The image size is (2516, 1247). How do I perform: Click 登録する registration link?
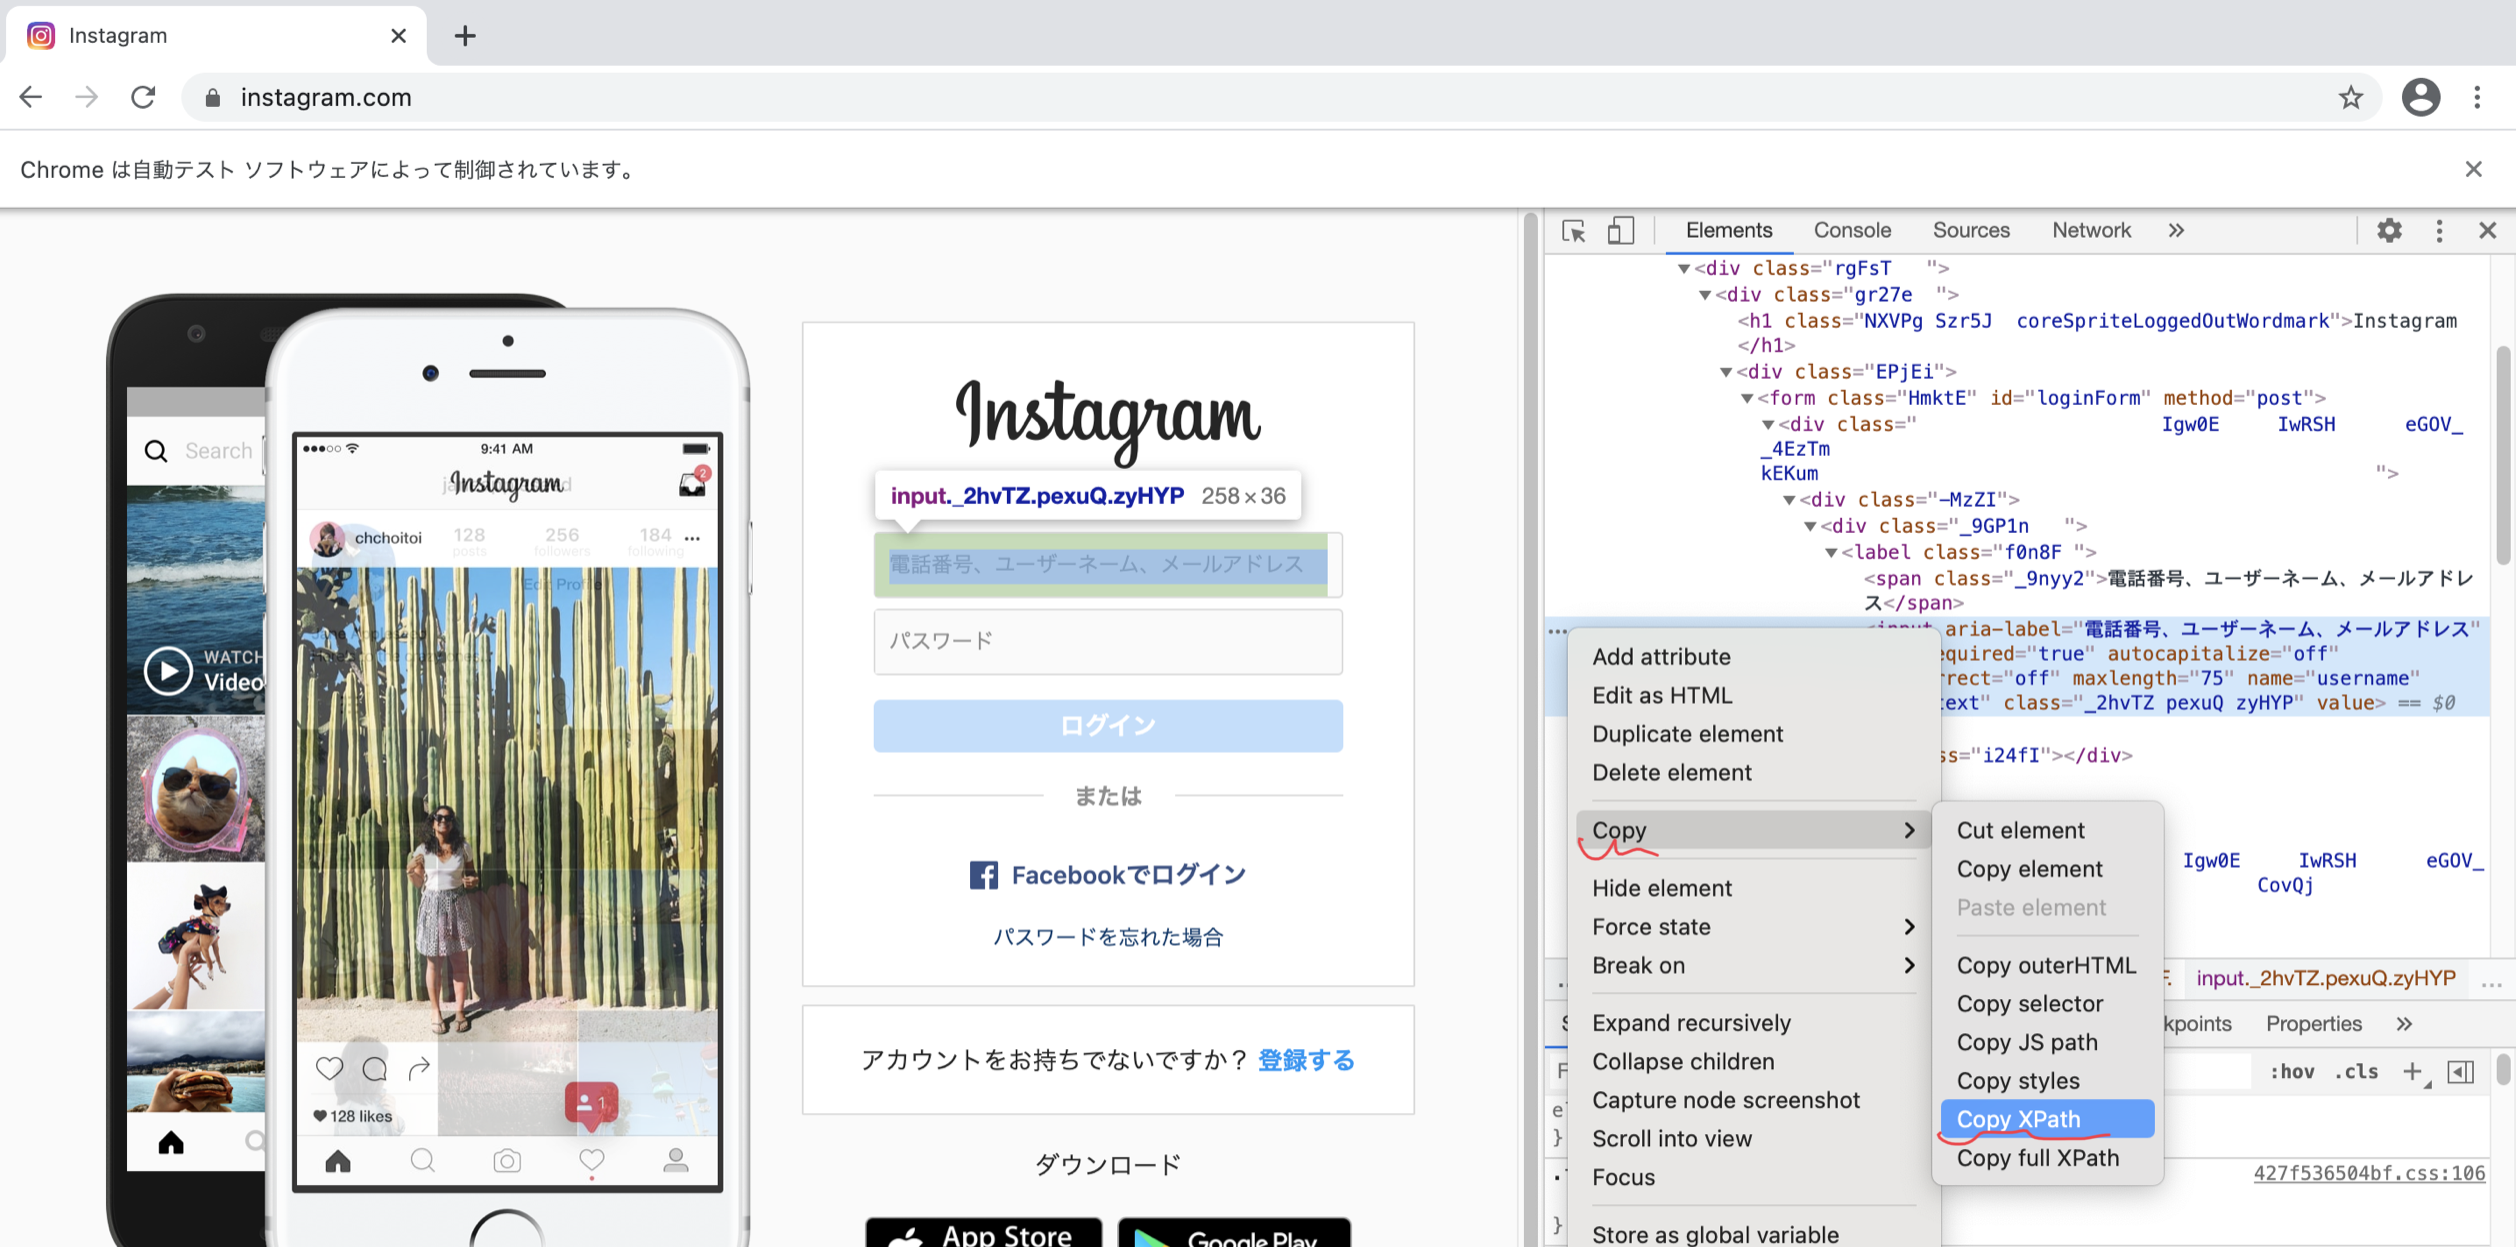[1306, 1059]
